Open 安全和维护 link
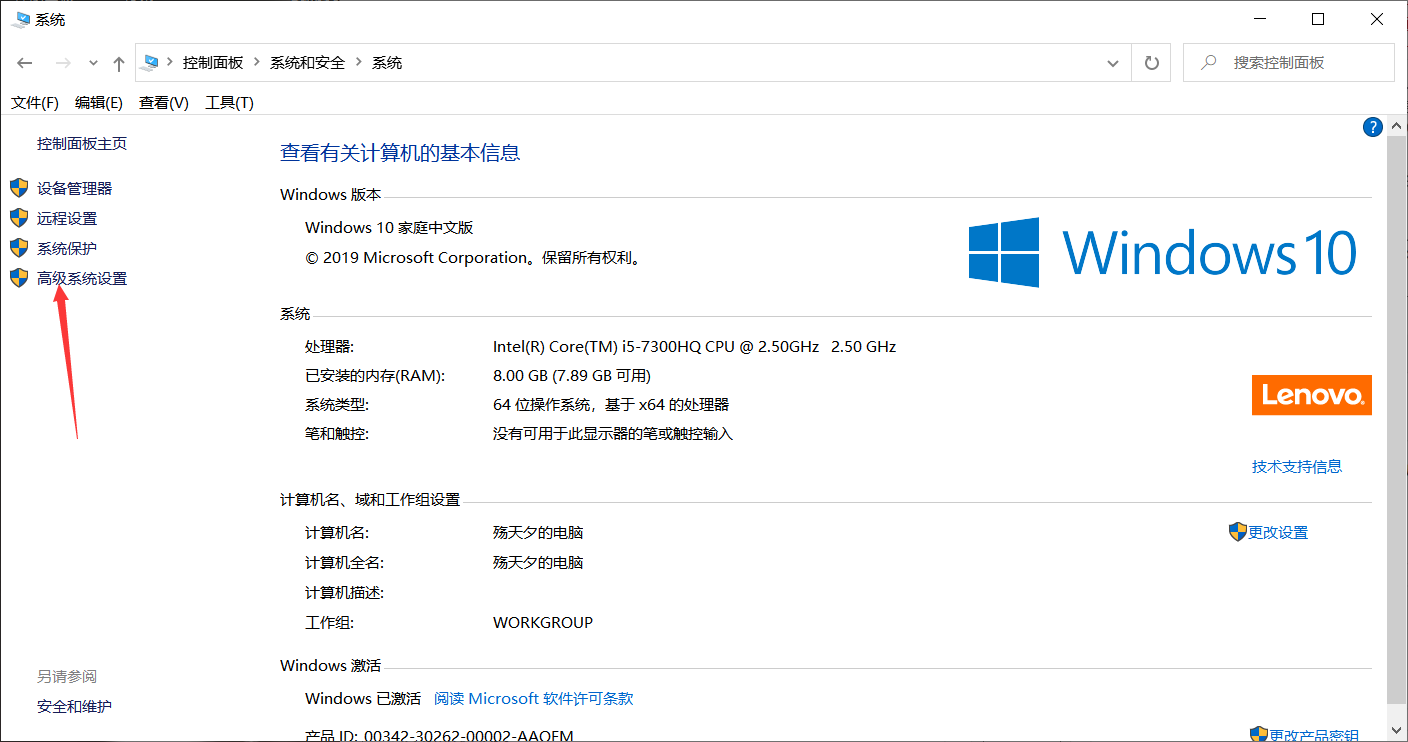The height and width of the screenshot is (742, 1408). pos(75,707)
